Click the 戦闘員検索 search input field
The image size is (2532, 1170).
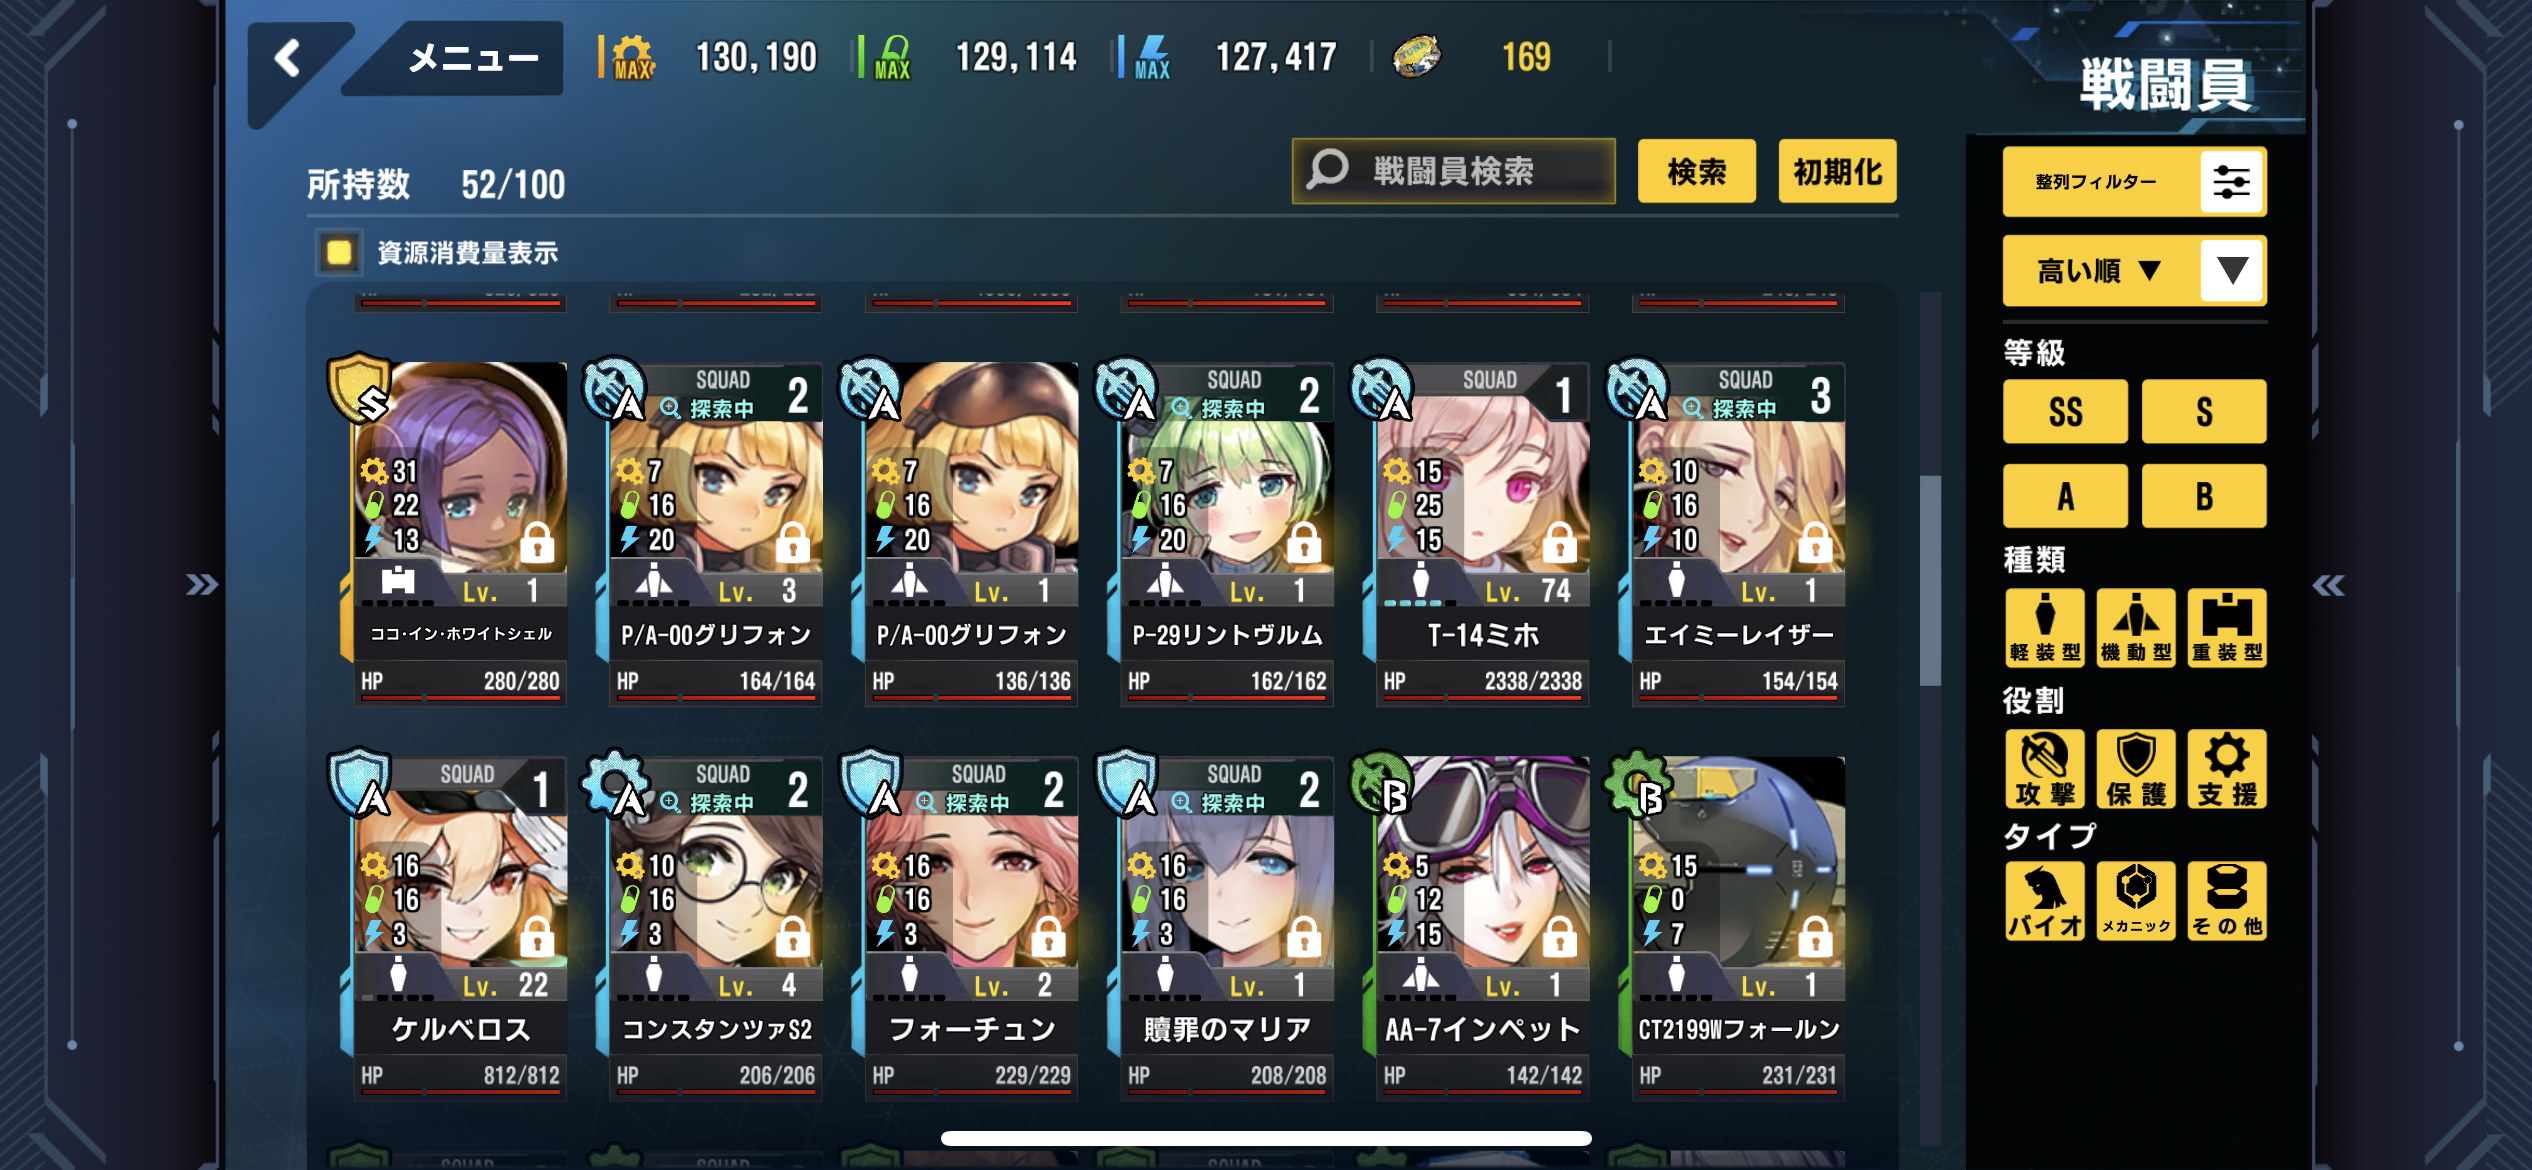[1453, 171]
